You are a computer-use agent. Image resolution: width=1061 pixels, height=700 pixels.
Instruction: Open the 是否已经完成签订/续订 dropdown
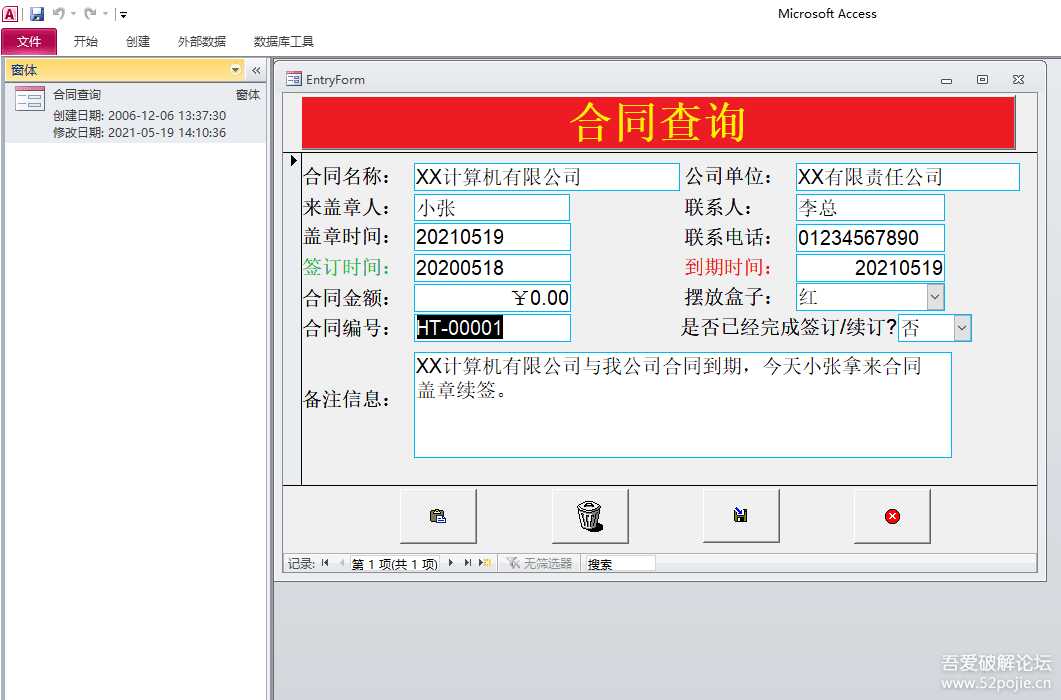(962, 328)
